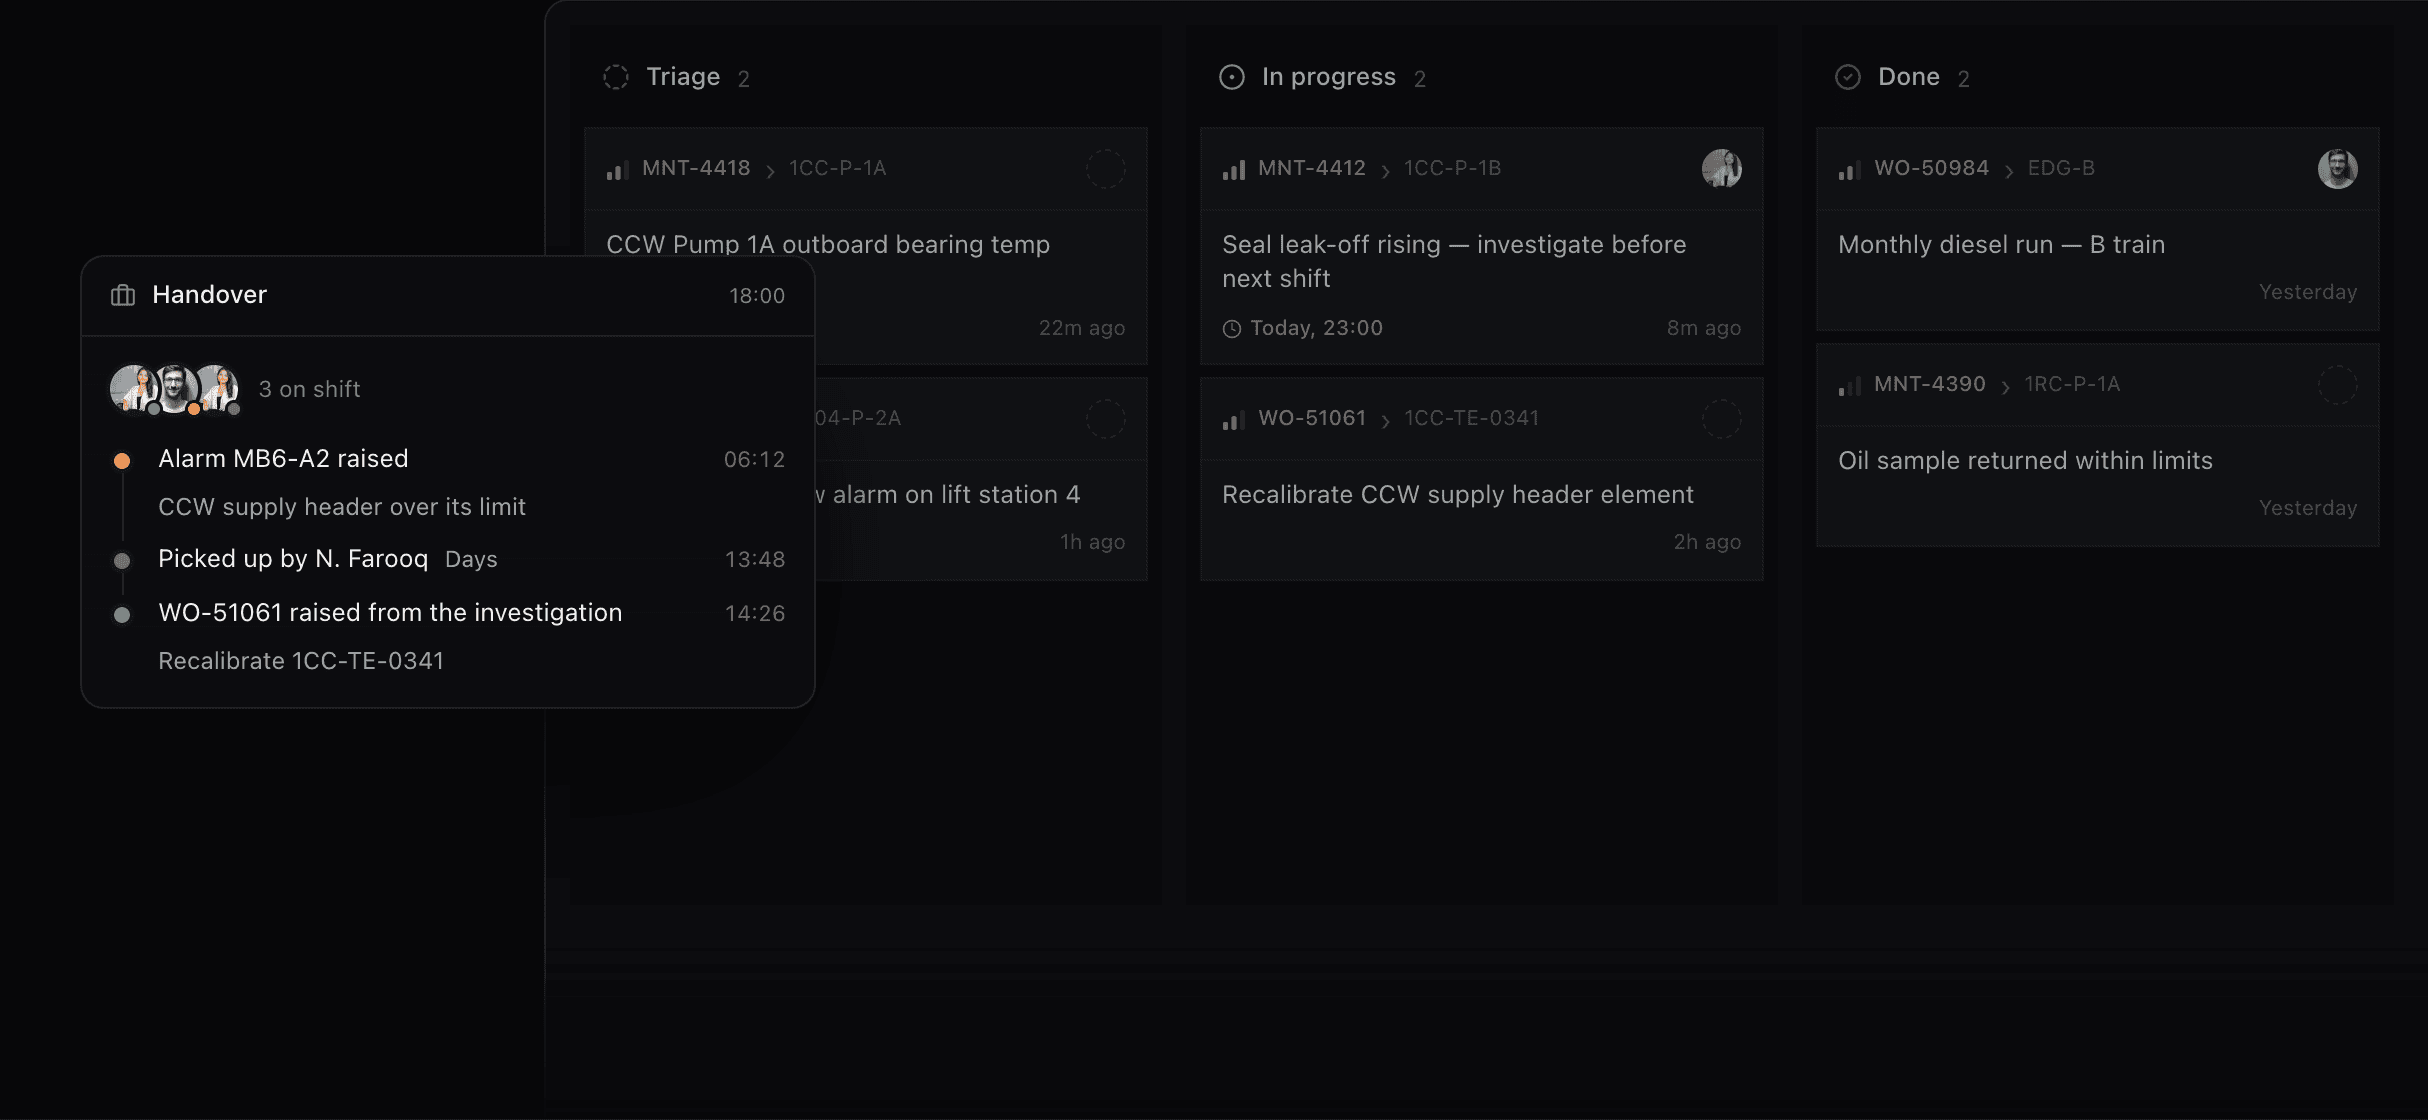Click the In progress status icon
2428x1120 pixels.
coord(1232,77)
